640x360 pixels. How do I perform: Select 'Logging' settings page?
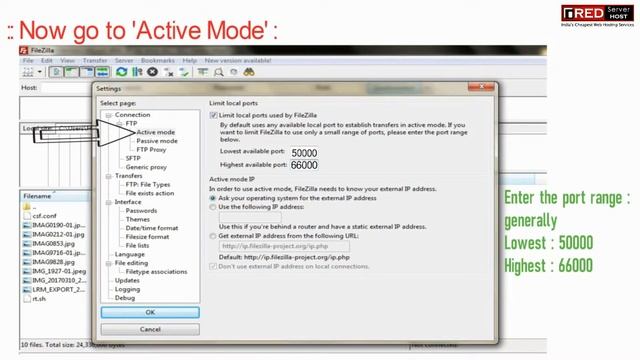[127, 289]
